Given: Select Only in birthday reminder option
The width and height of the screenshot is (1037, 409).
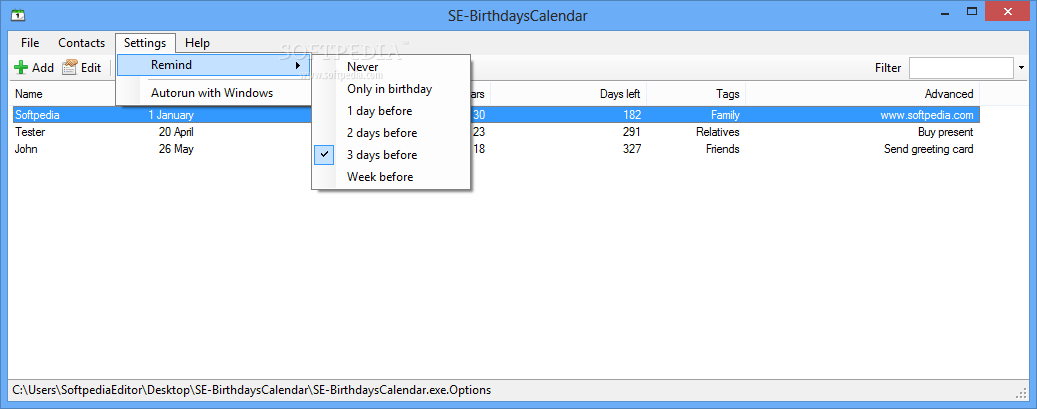Looking at the screenshot, I should click(391, 89).
